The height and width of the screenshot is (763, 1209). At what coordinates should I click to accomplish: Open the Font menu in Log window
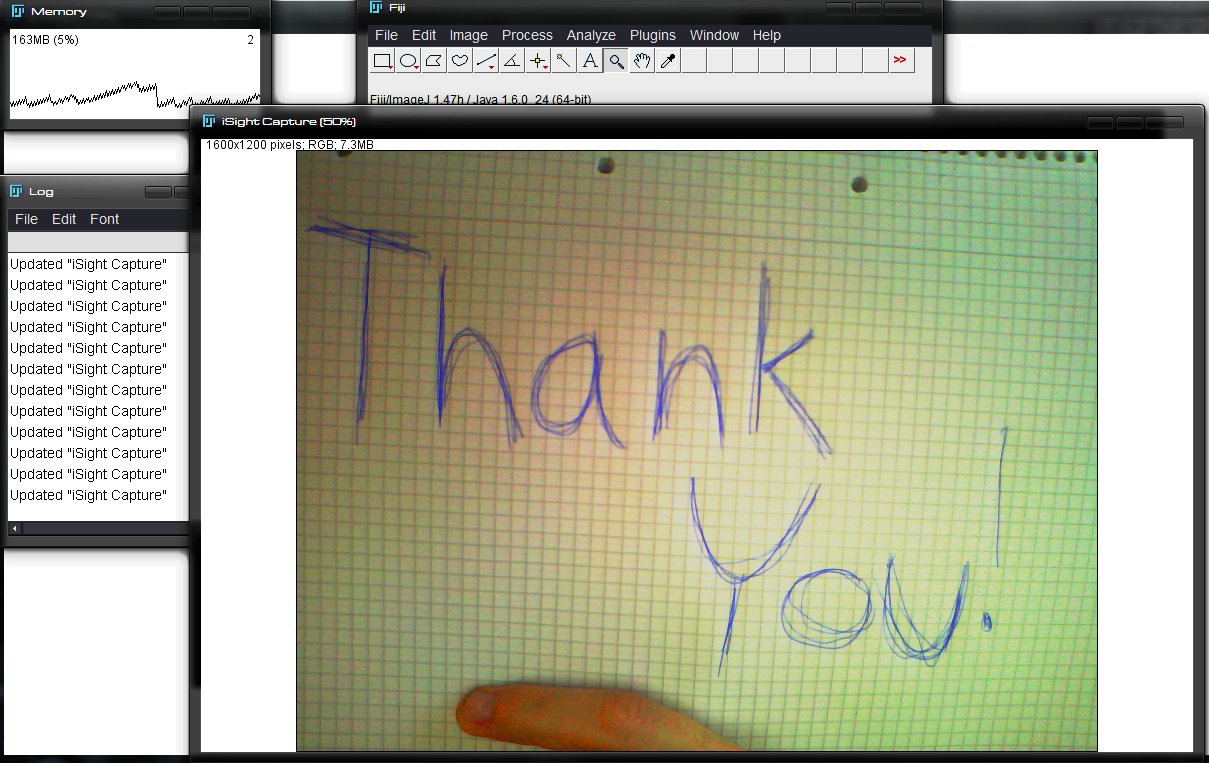click(x=104, y=219)
